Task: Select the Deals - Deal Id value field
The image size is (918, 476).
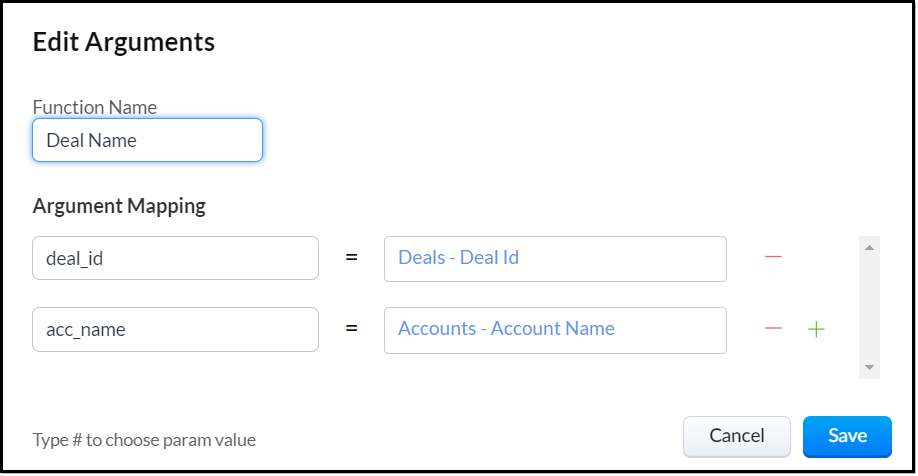Action: (x=555, y=258)
